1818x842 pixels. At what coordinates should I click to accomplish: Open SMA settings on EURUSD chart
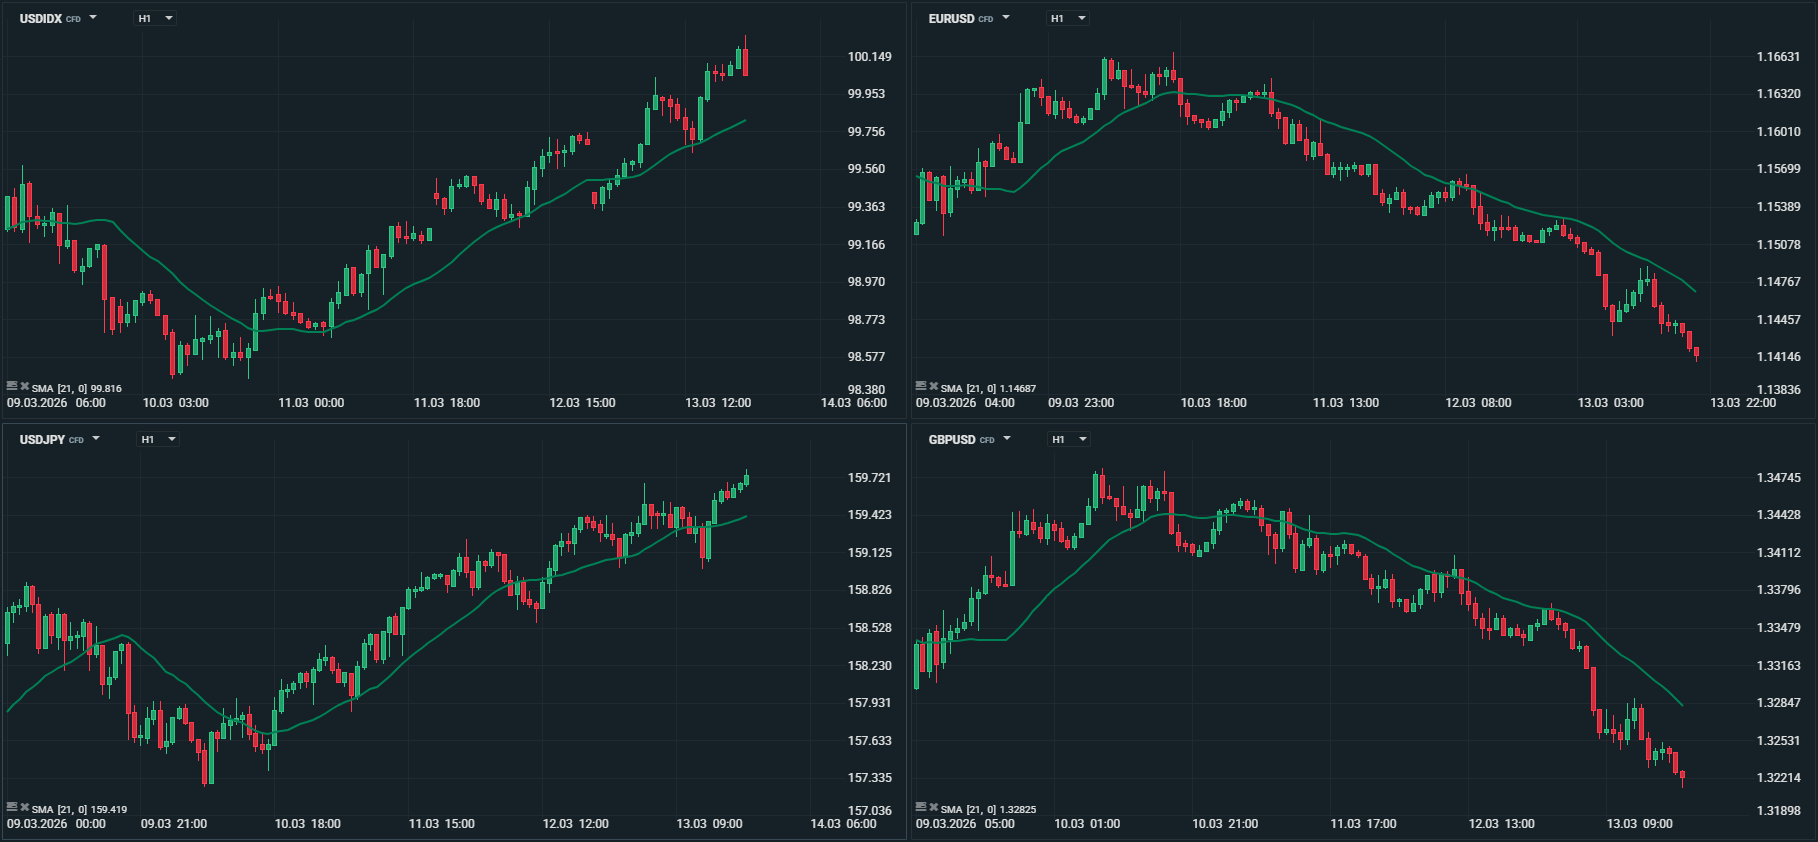point(921,386)
